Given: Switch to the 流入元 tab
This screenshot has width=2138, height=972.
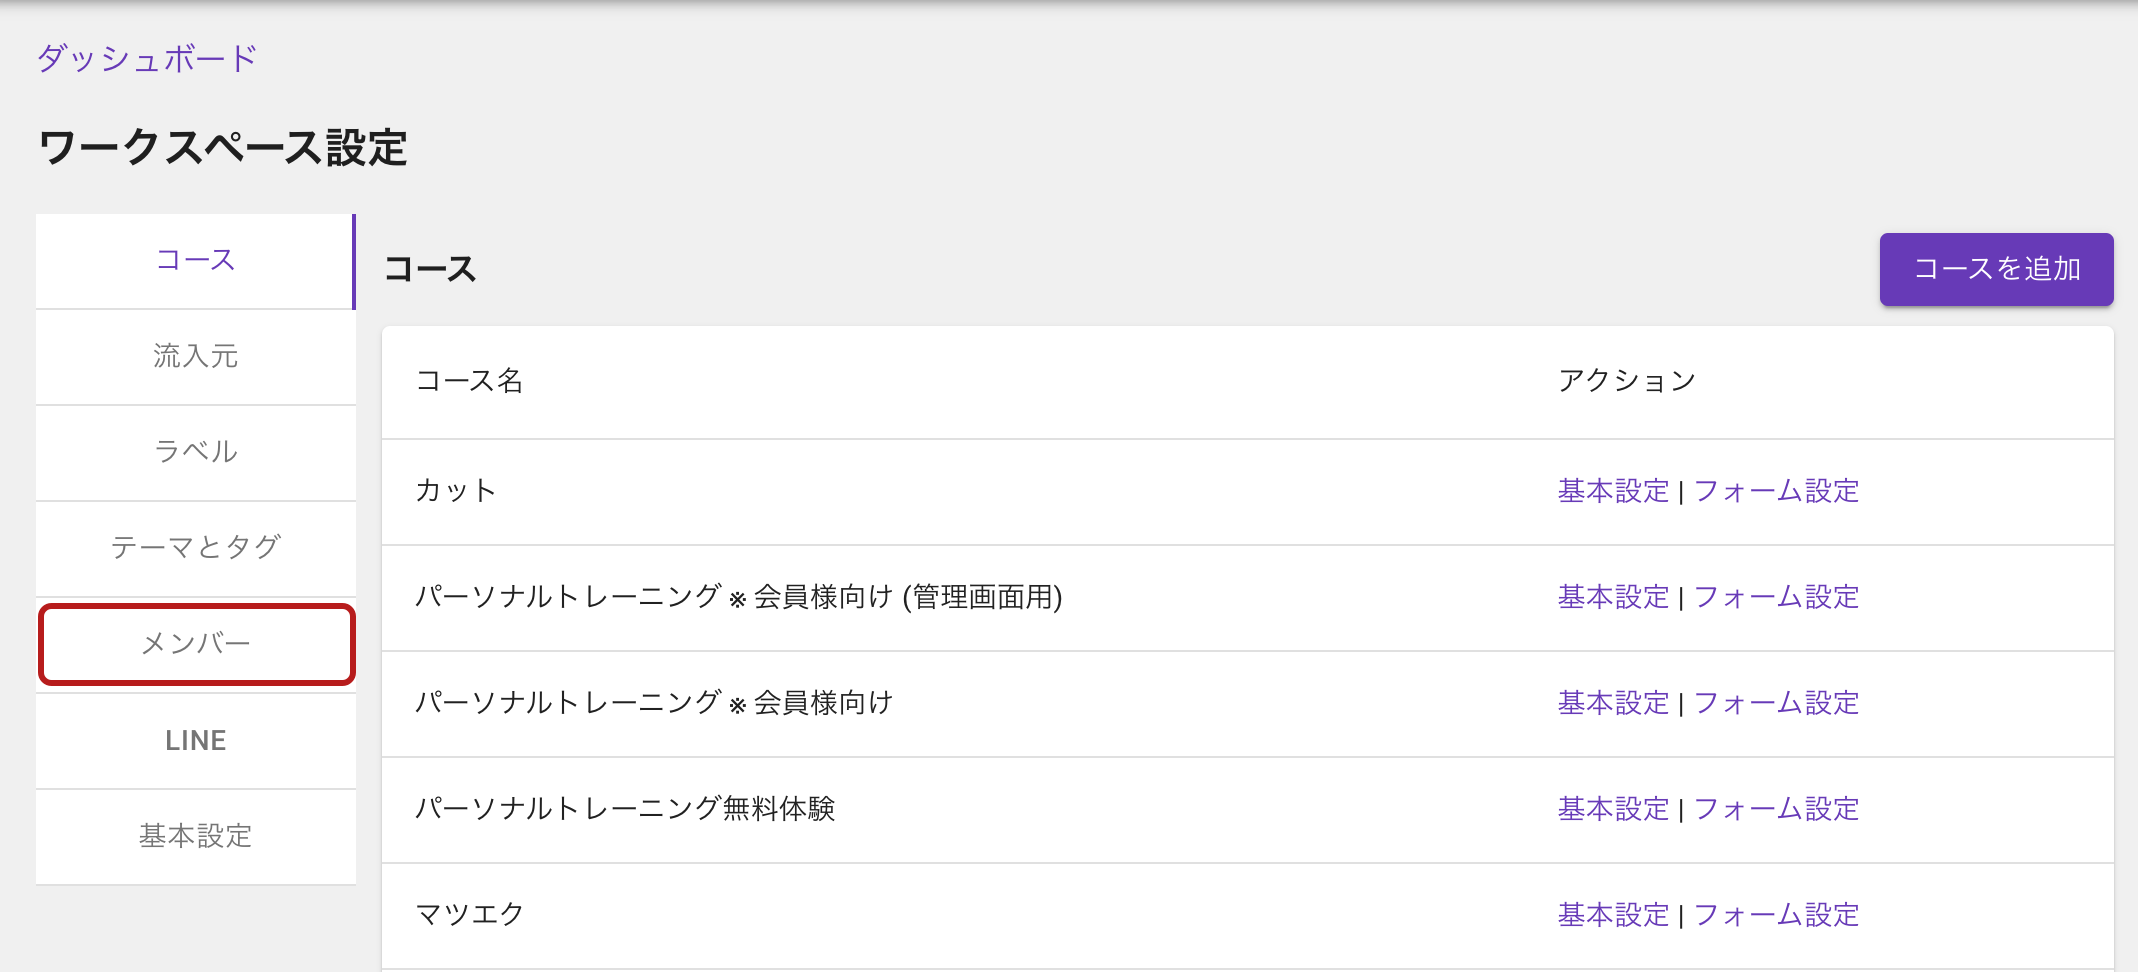Looking at the screenshot, I should (195, 357).
